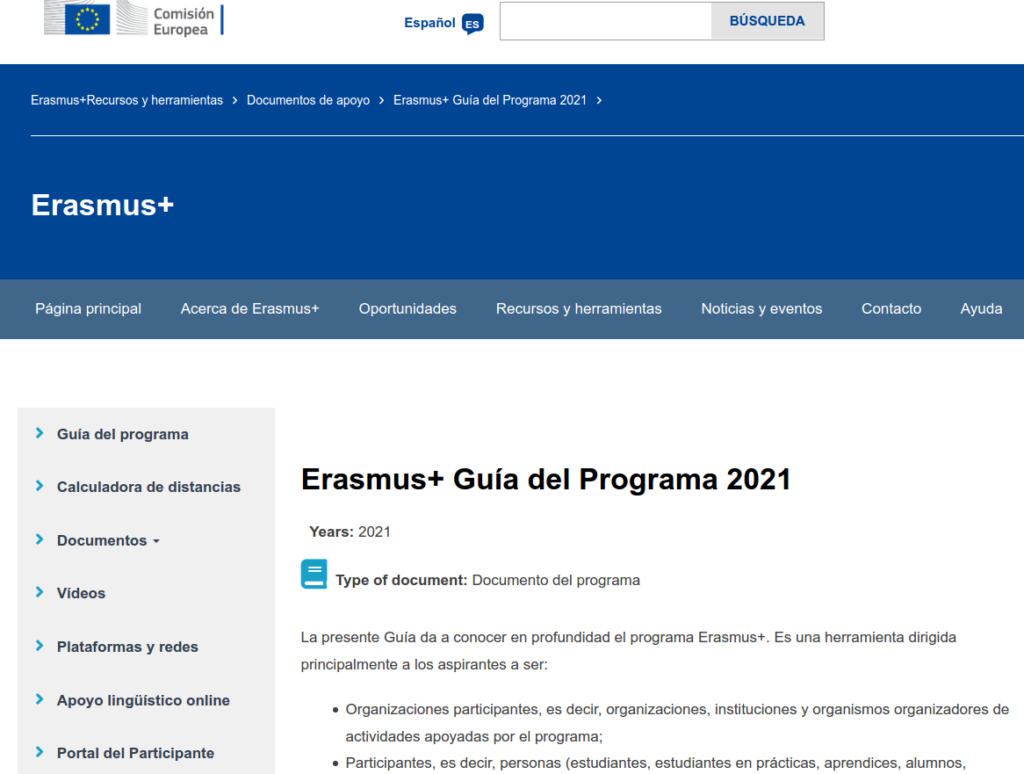Click the Erasmus+Recursos y herramientas breadcrumb

pos(127,100)
